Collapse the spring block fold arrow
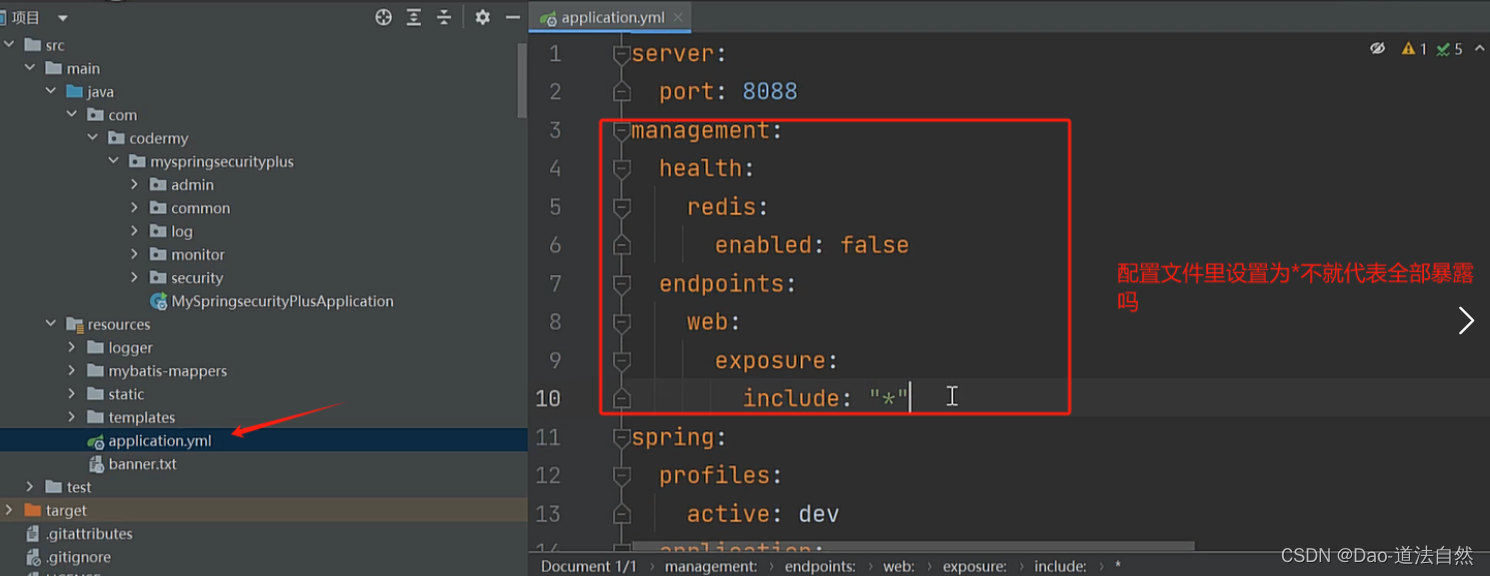The width and height of the screenshot is (1490, 576). (621, 437)
